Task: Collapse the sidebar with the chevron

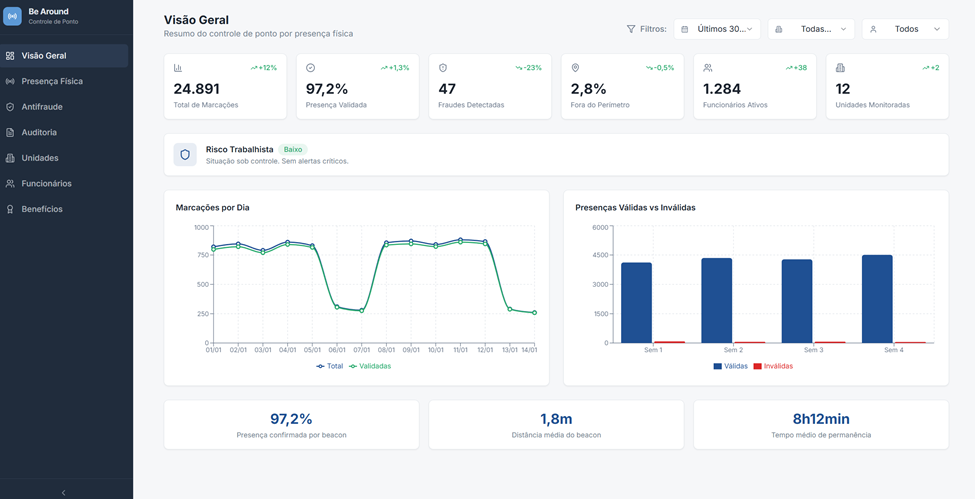Action: click(x=63, y=492)
